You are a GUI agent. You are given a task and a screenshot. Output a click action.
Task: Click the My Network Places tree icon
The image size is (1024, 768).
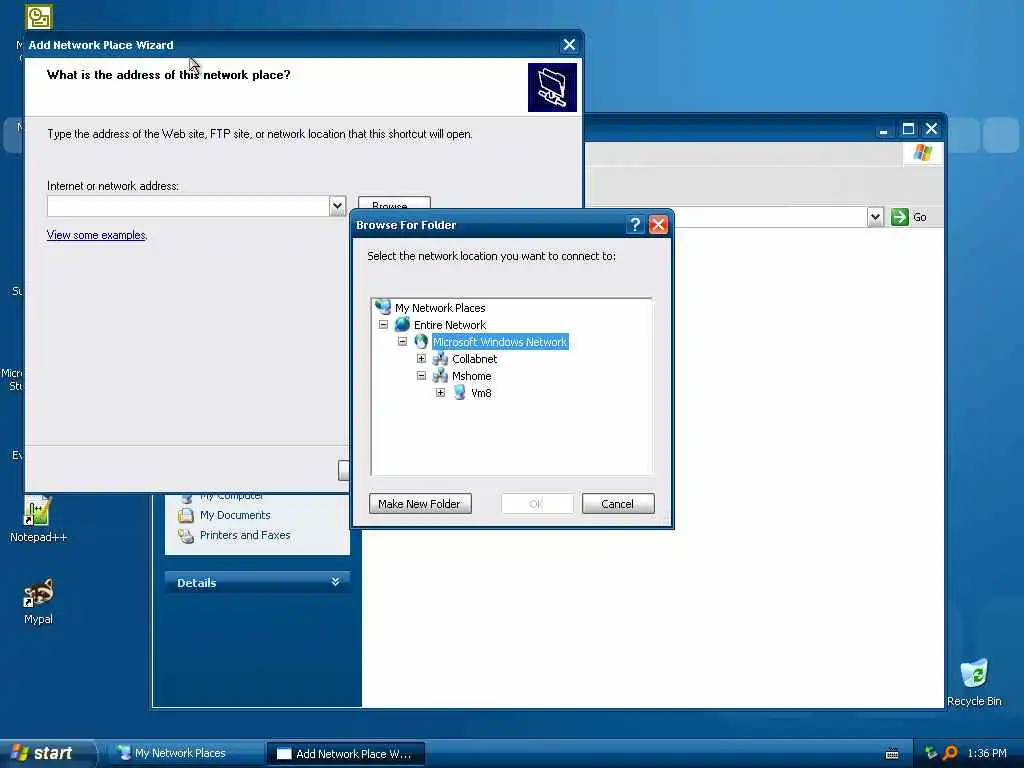(383, 307)
